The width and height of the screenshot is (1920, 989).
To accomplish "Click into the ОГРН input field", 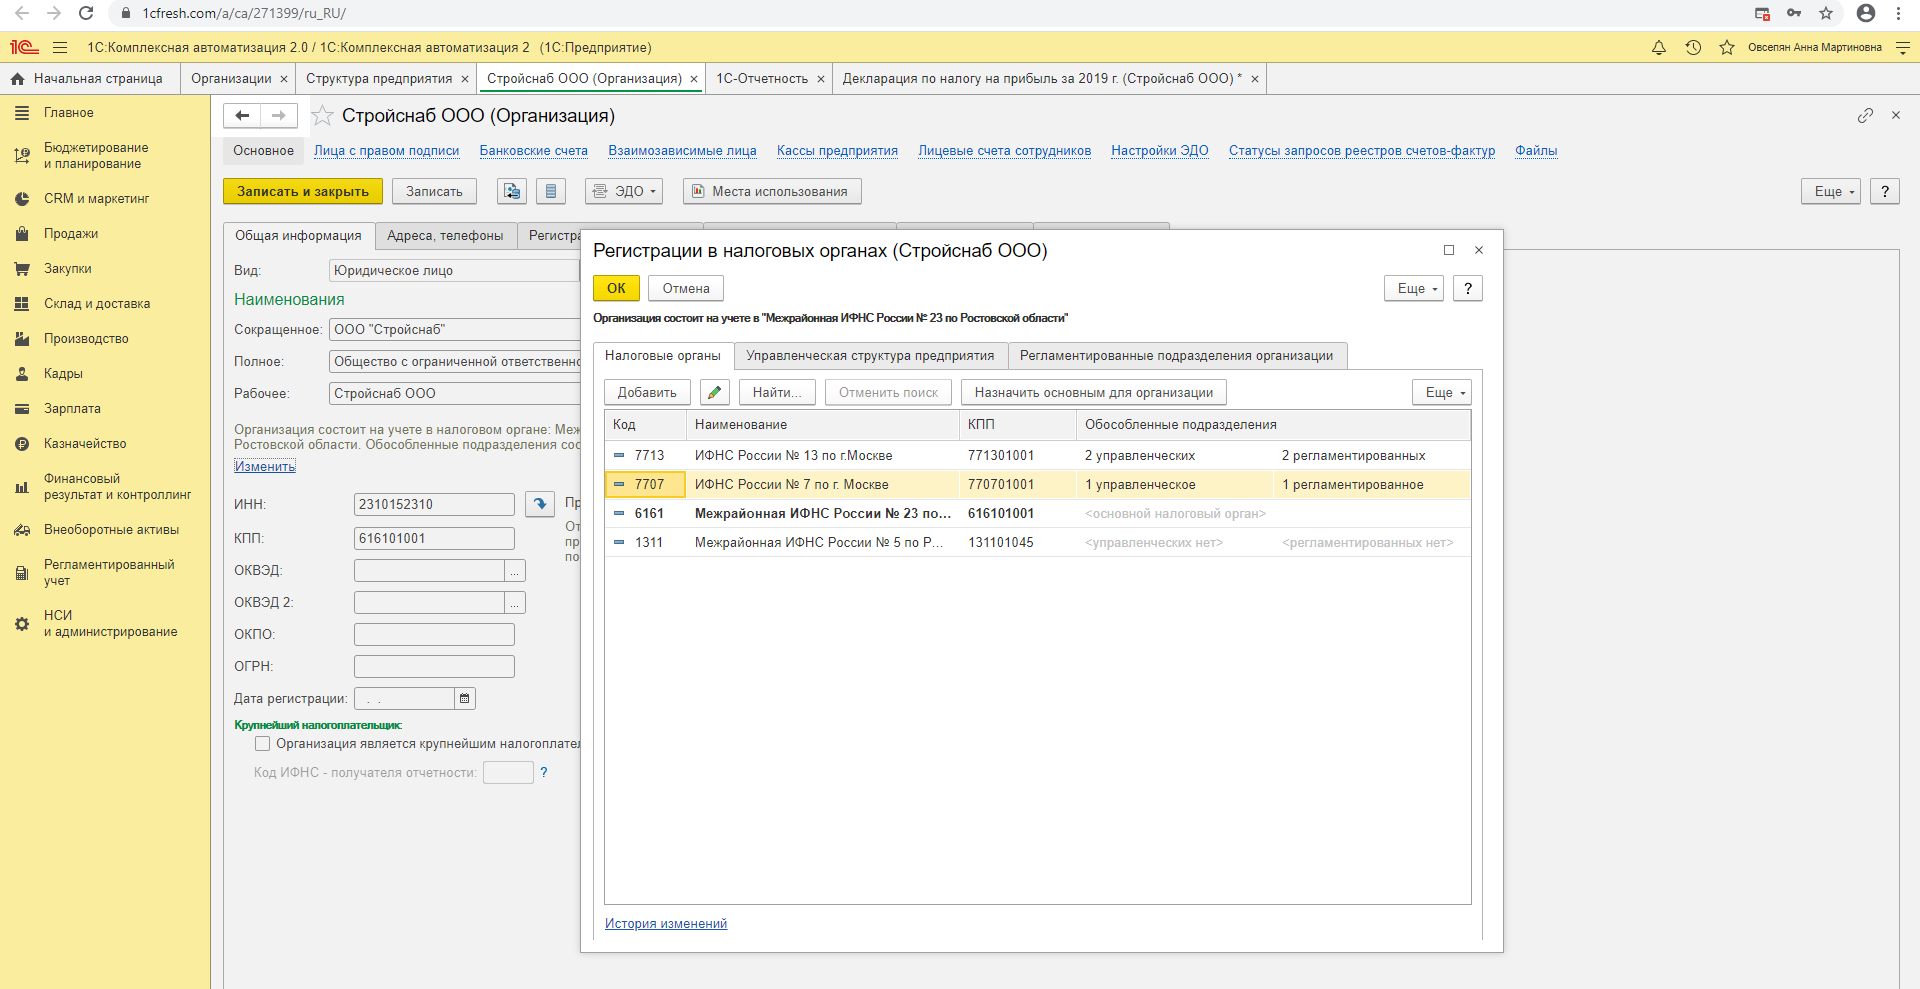I will coord(434,666).
